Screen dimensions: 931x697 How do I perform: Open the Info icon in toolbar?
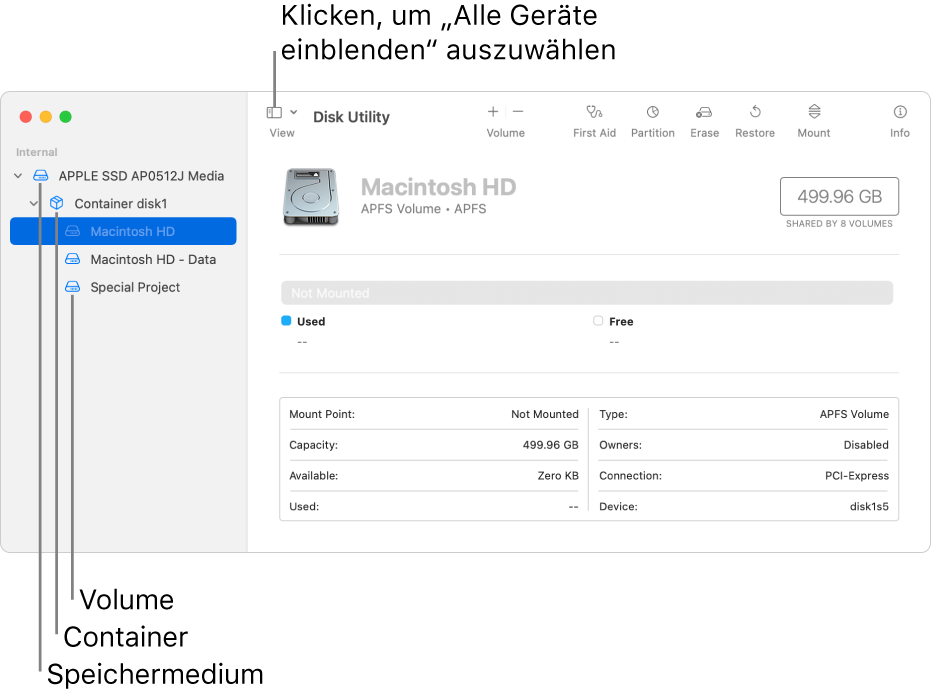pyautogui.click(x=900, y=112)
